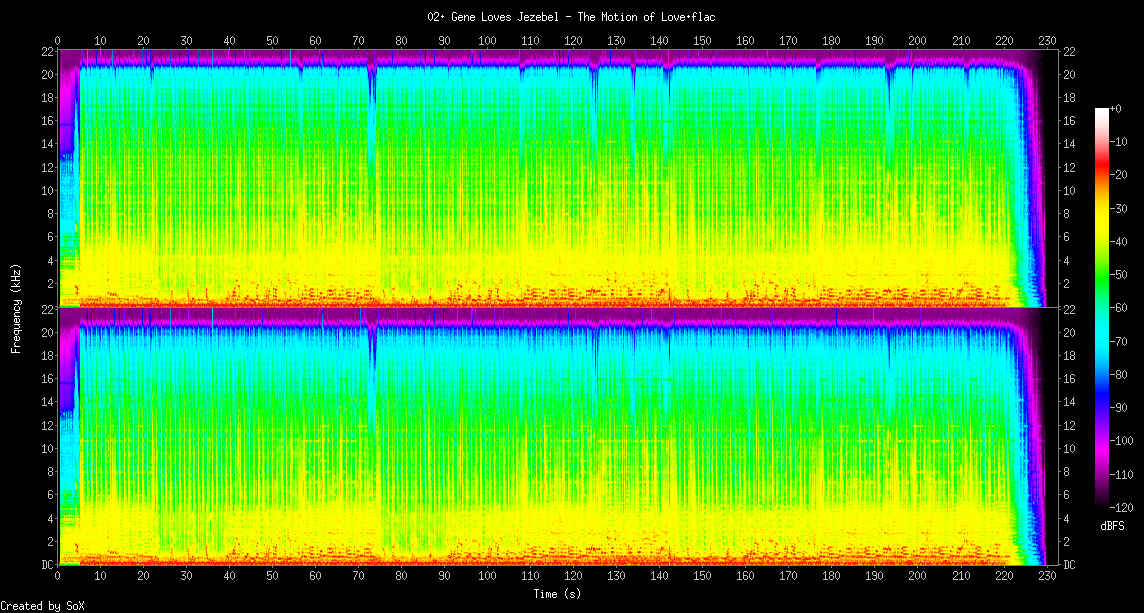The height and width of the screenshot is (613, 1144).
Task: Click the 200 second mark on the bottom time axis
Action: click(x=917, y=577)
